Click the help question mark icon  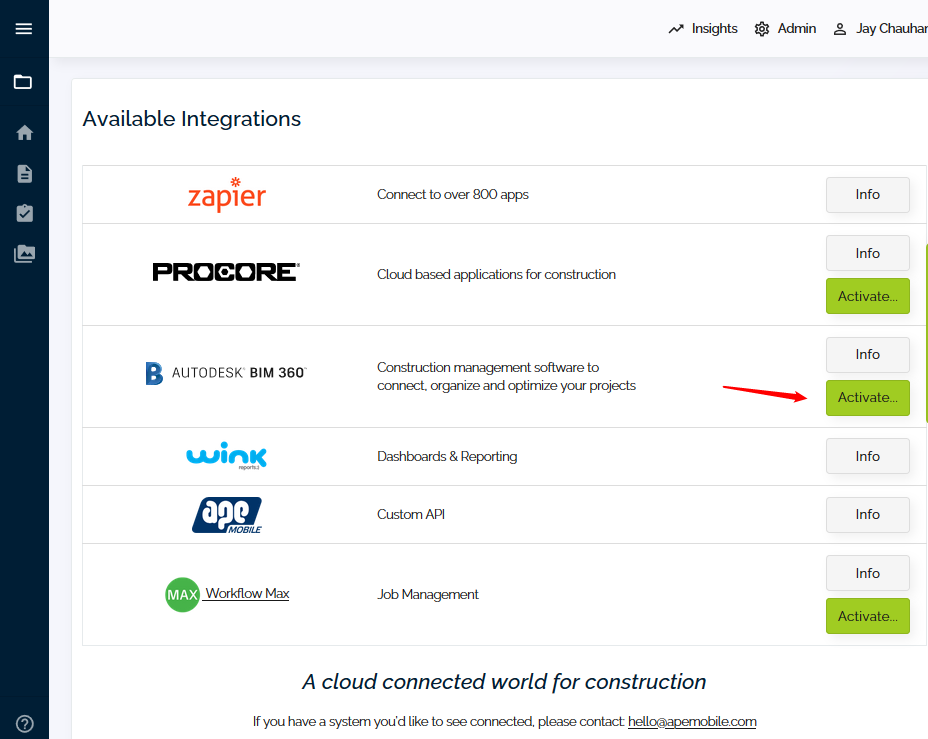tap(24, 723)
